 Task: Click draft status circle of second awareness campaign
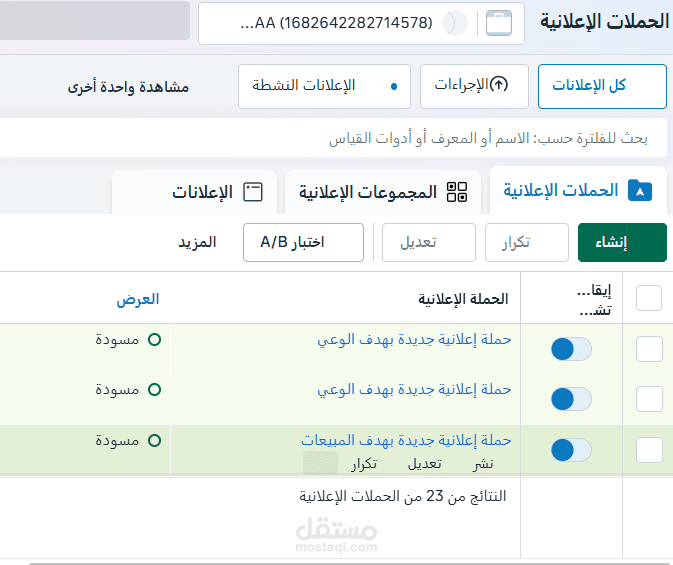coord(154,389)
